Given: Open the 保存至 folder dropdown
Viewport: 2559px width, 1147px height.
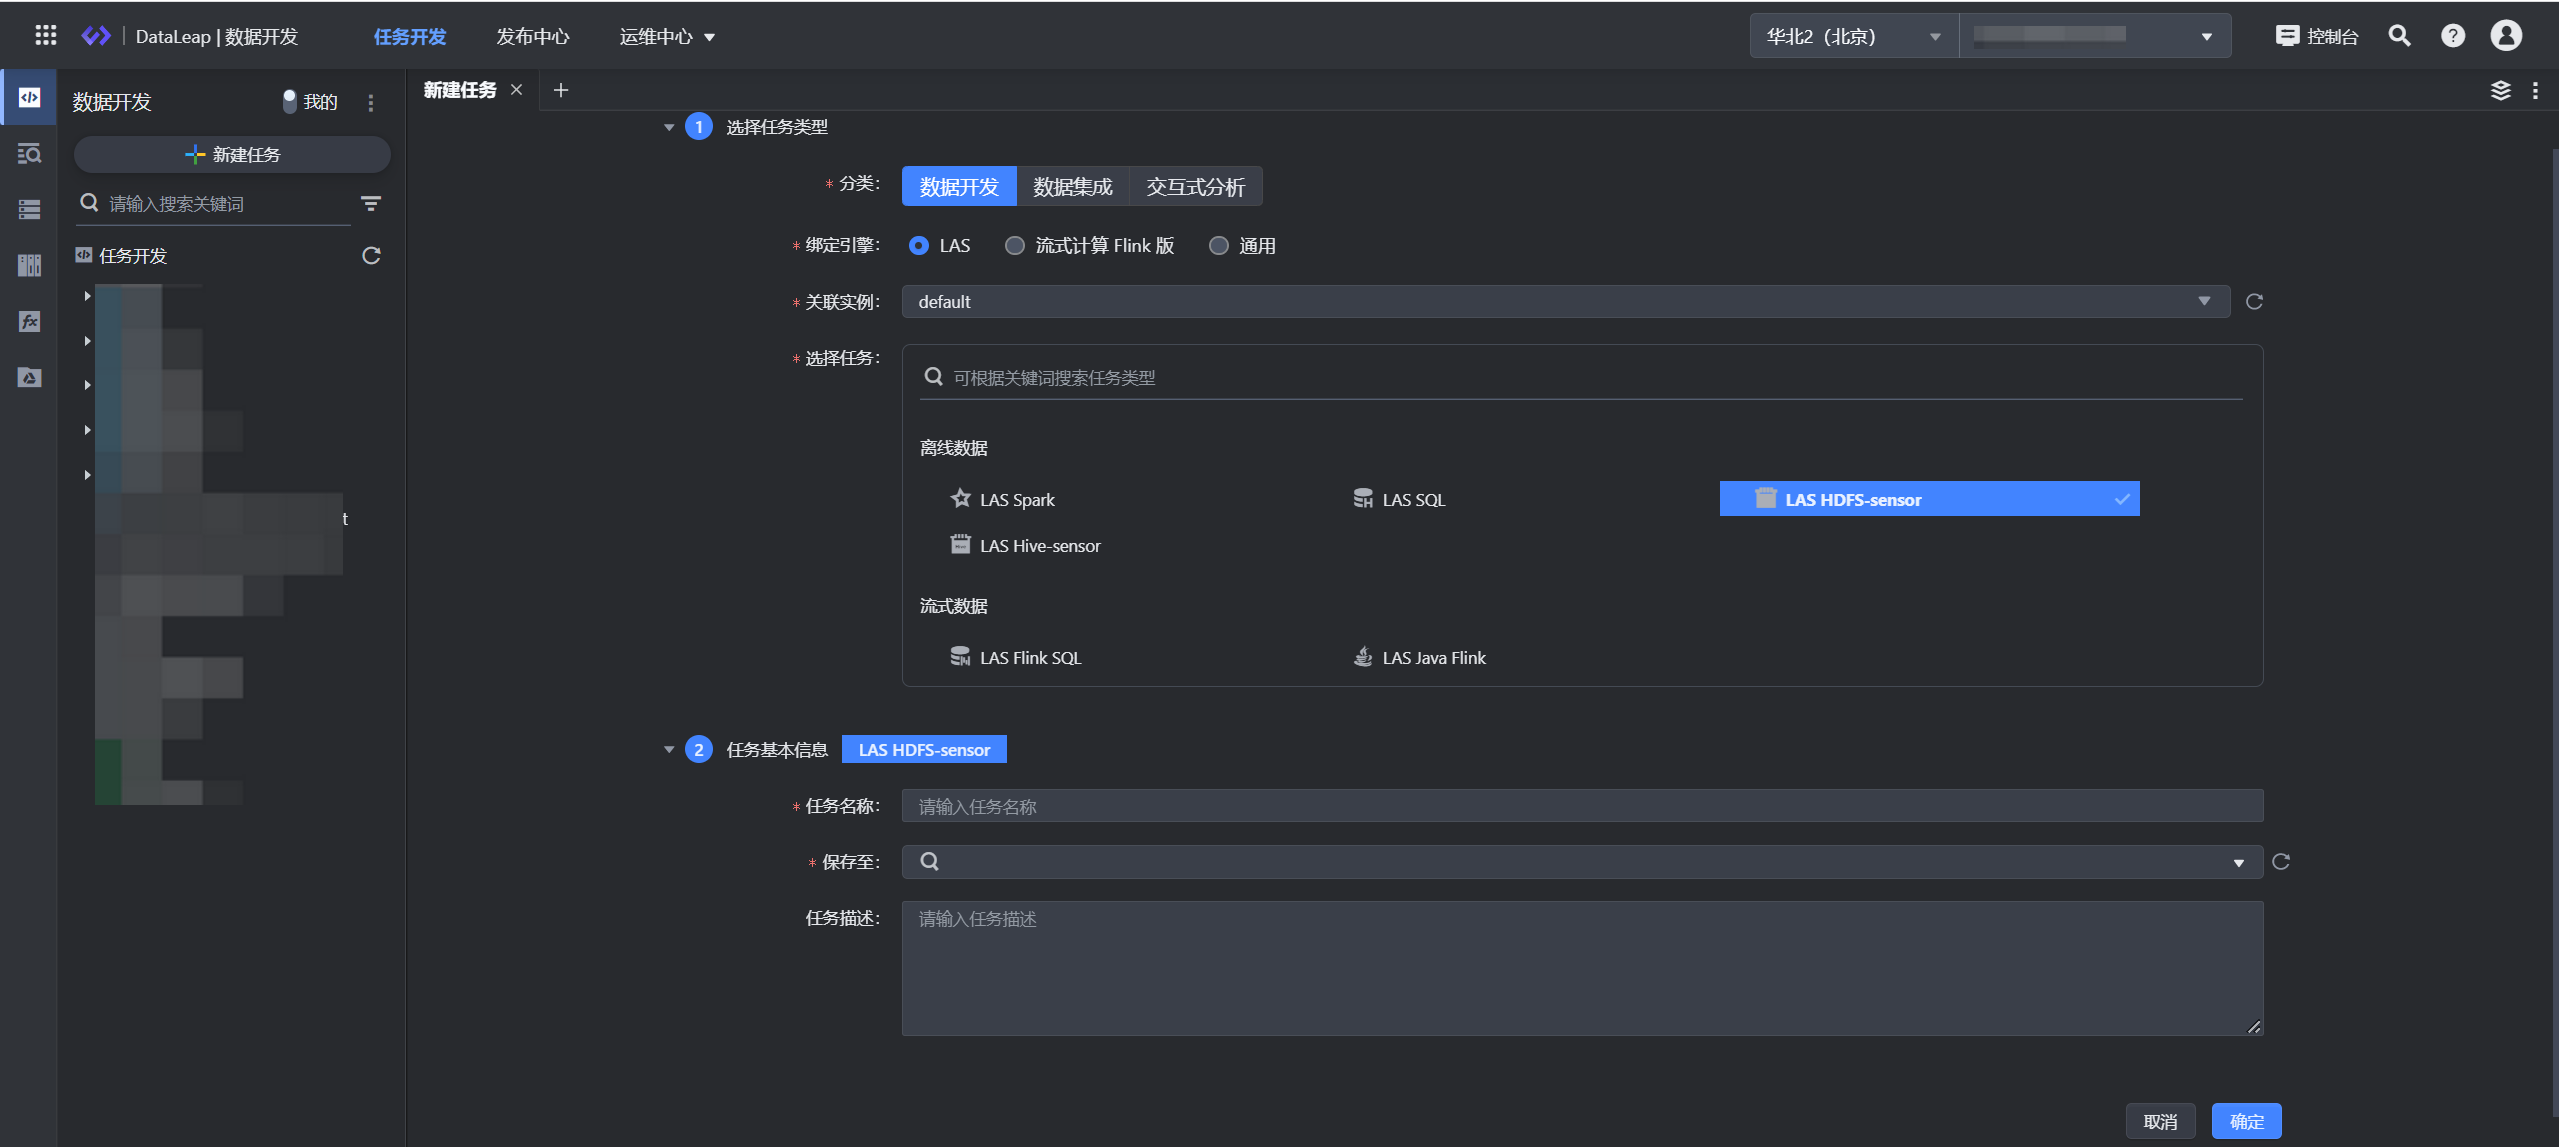Looking at the screenshot, I should (1582, 862).
